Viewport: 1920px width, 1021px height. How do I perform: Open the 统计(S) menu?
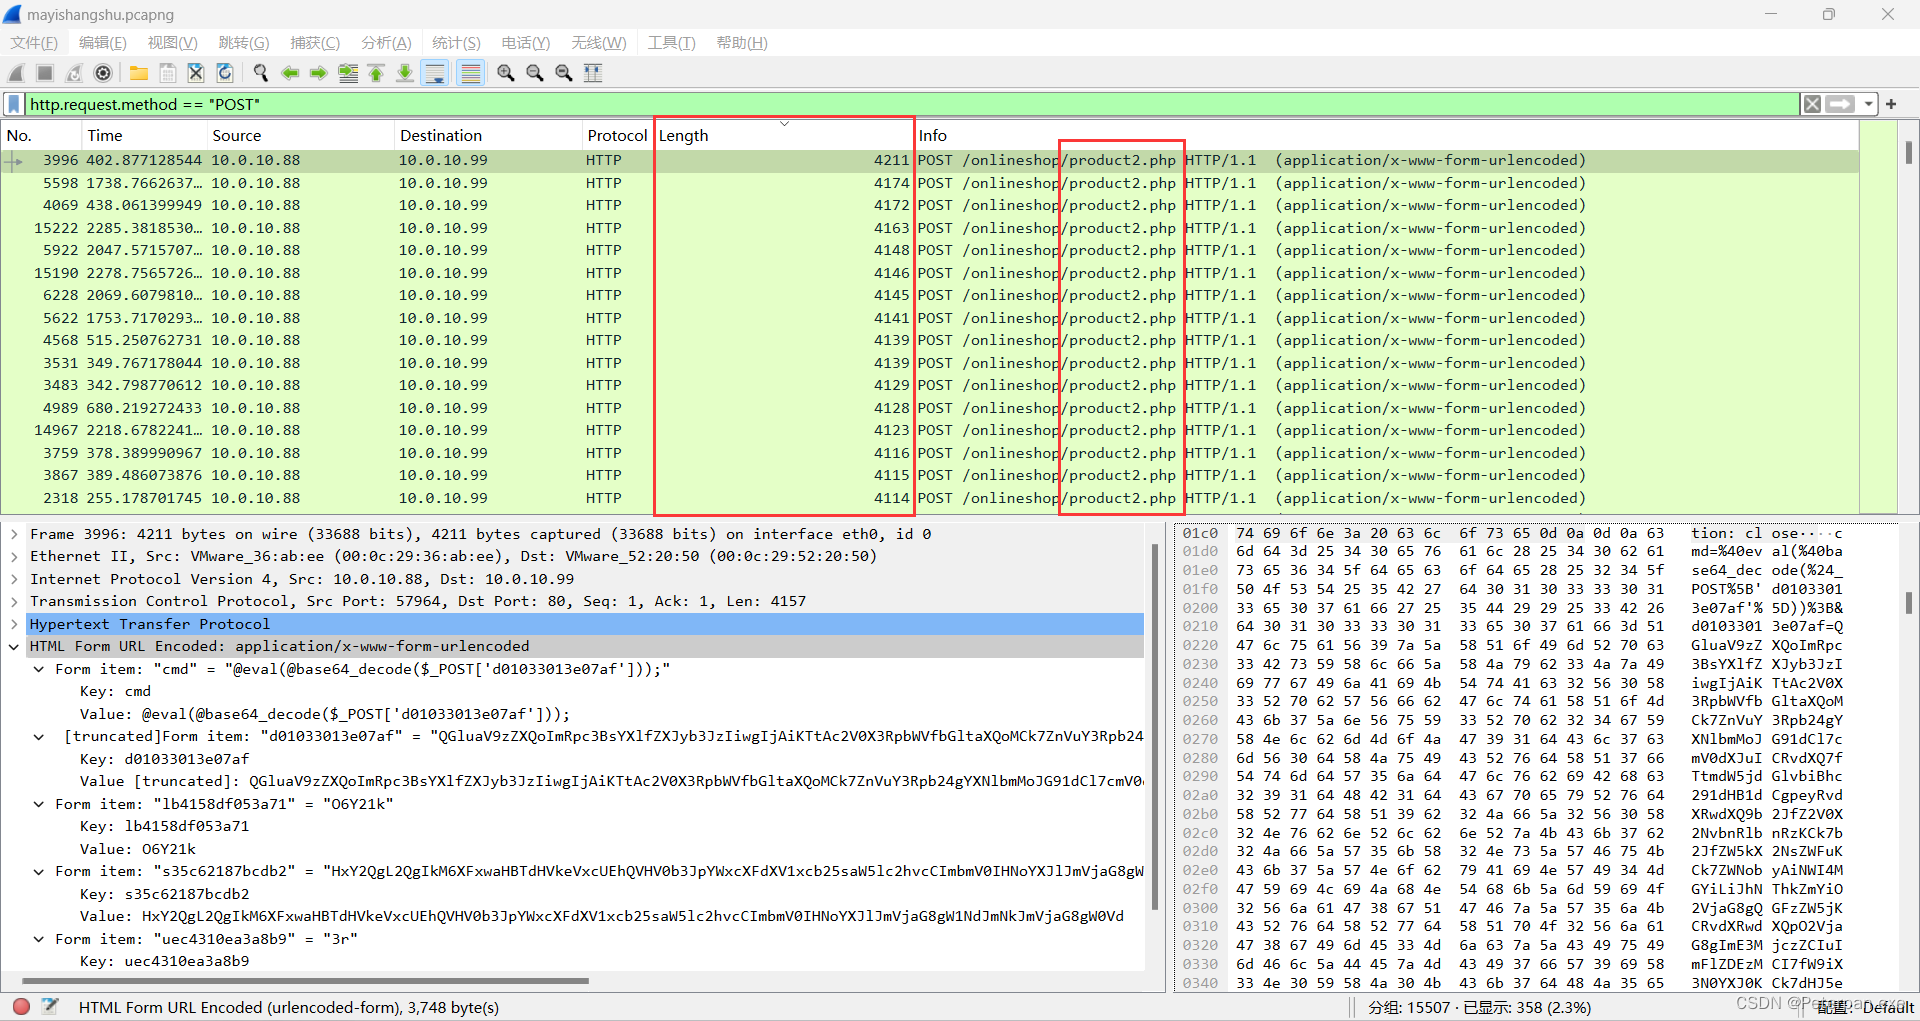[x=456, y=43]
